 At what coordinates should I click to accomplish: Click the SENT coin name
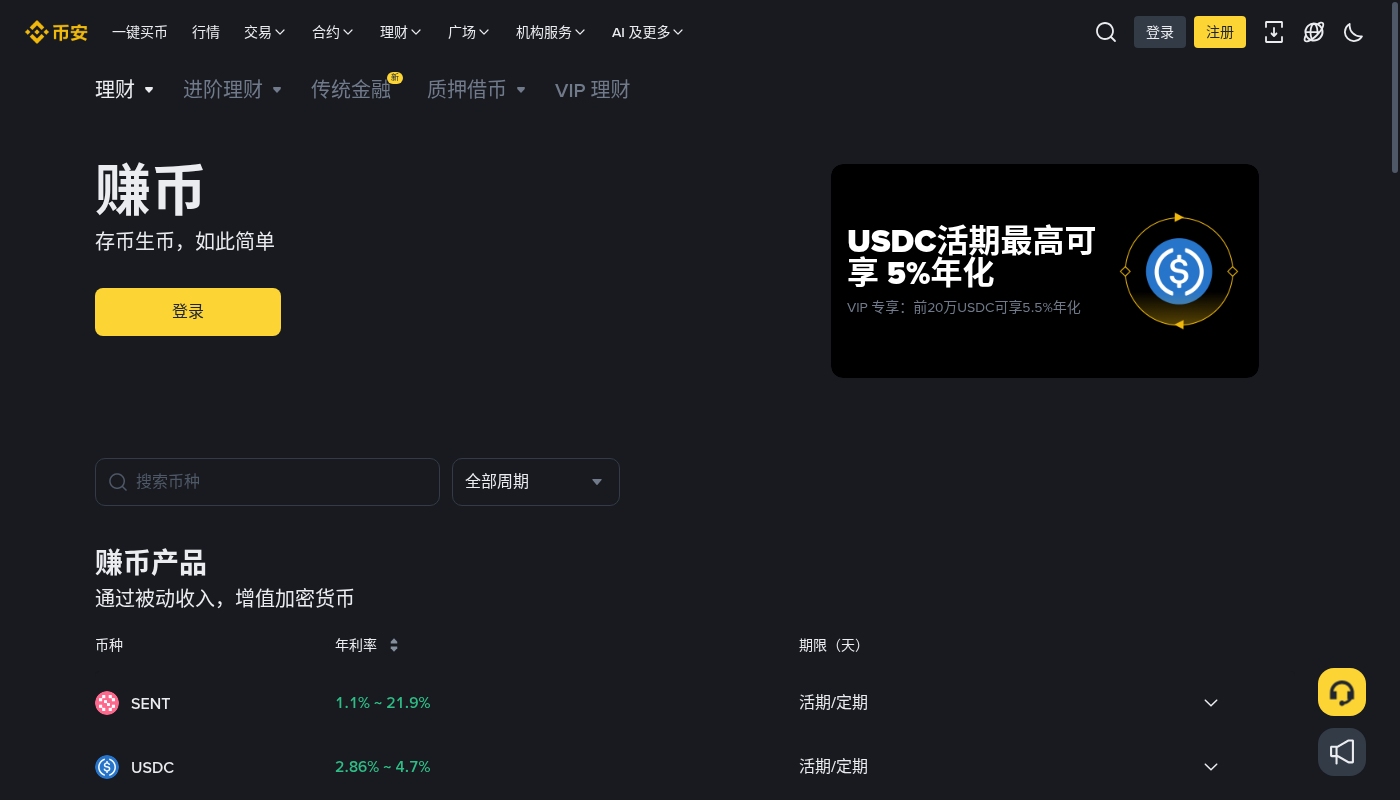(x=151, y=704)
